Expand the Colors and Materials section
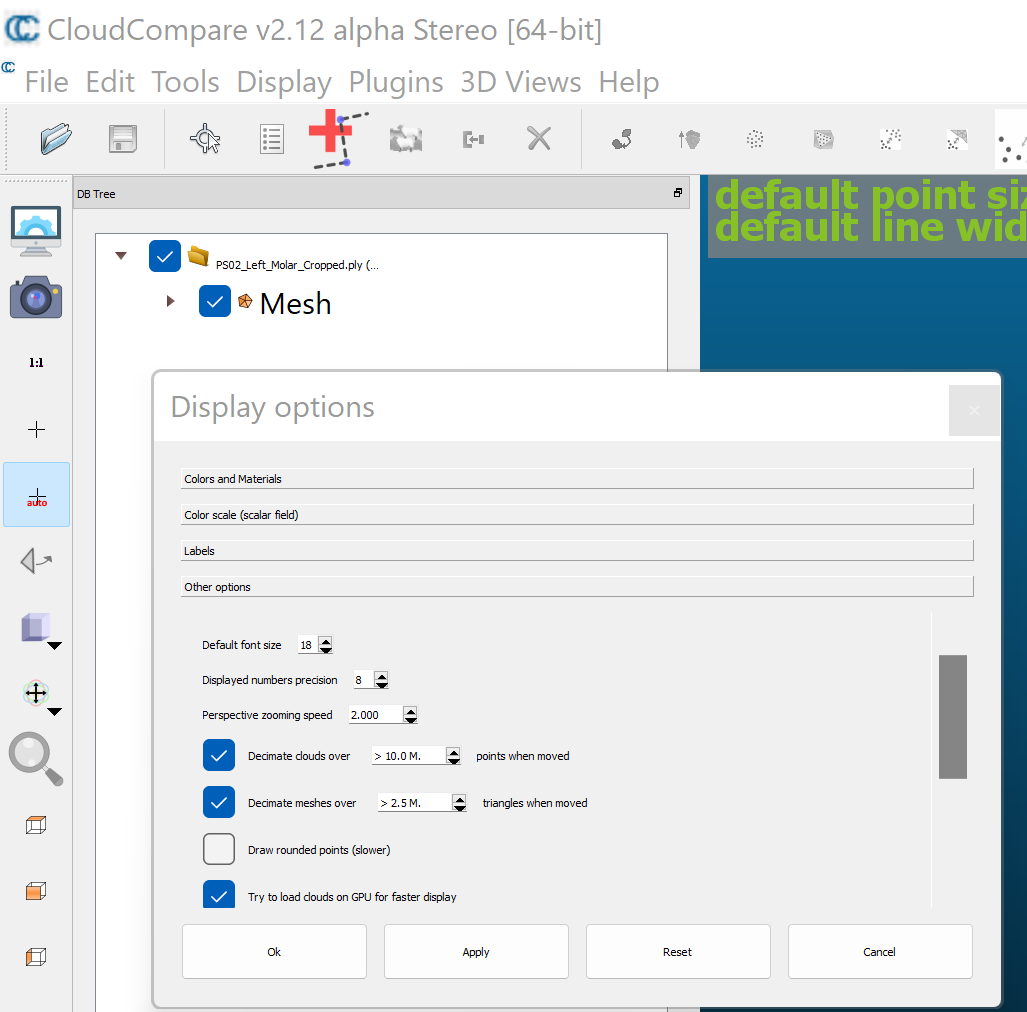Viewport: 1027px width, 1012px height. 577,478
